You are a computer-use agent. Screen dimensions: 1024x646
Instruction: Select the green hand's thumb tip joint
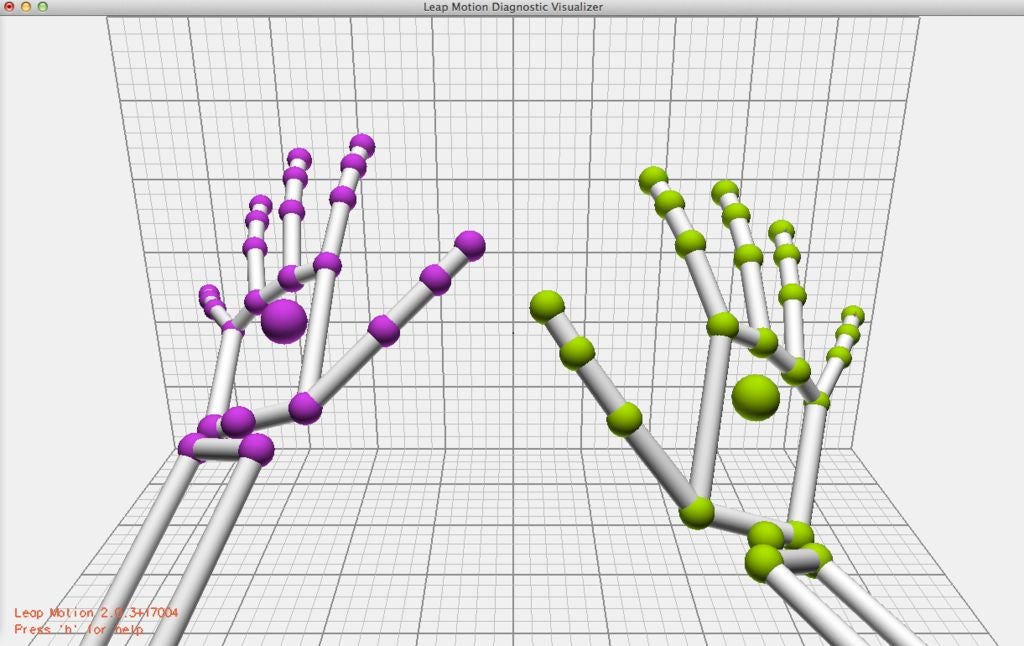(547, 306)
